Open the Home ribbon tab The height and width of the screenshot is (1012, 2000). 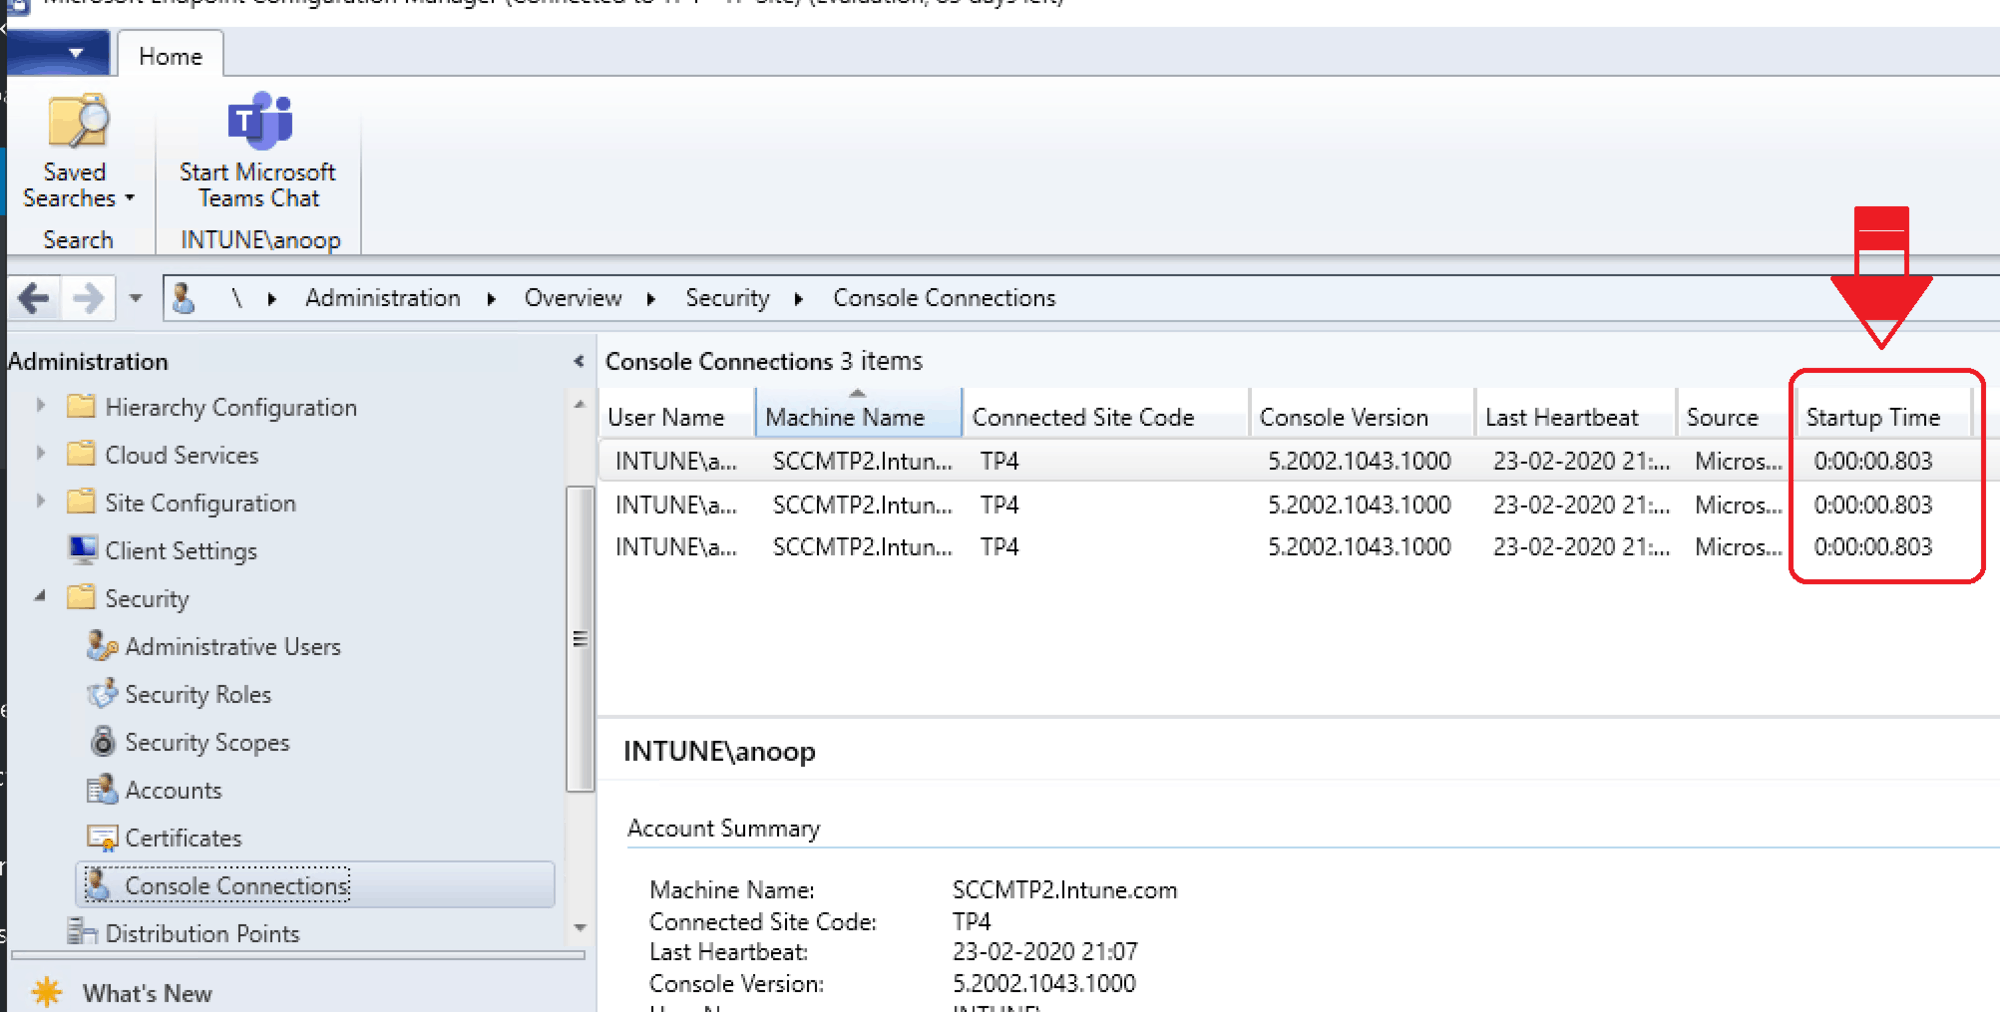(170, 56)
